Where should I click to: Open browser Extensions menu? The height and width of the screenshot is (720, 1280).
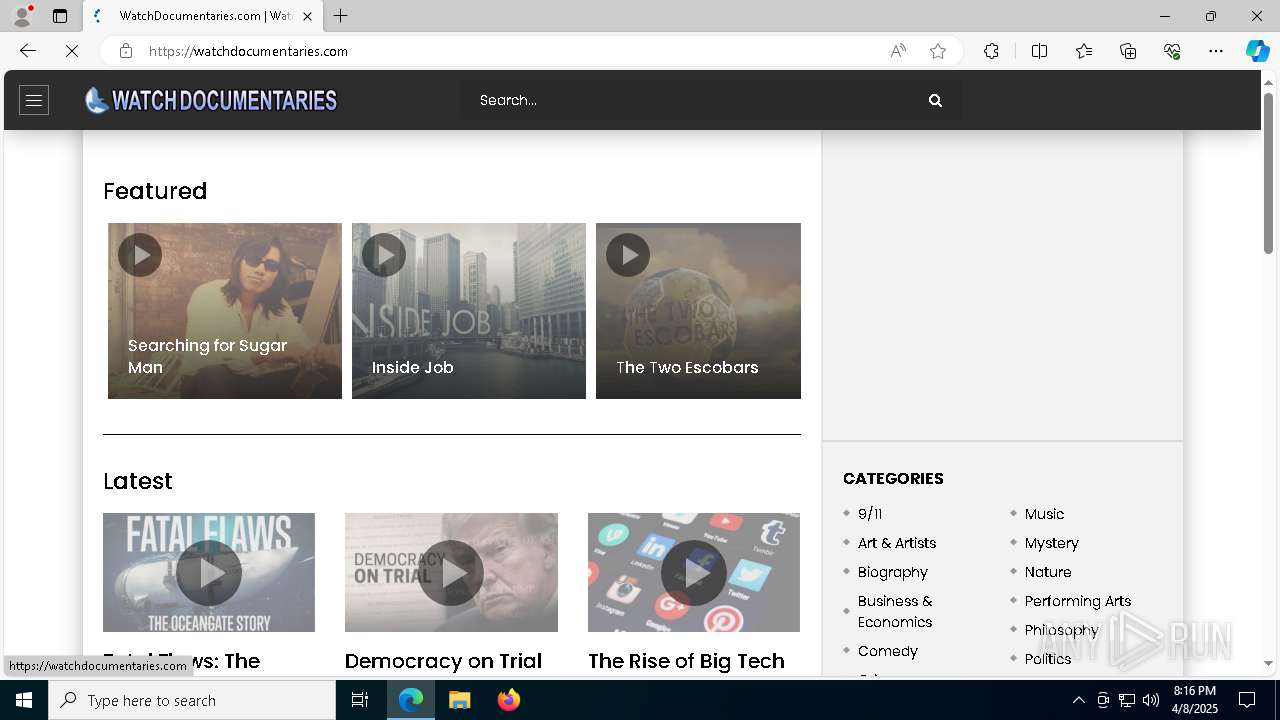991,51
